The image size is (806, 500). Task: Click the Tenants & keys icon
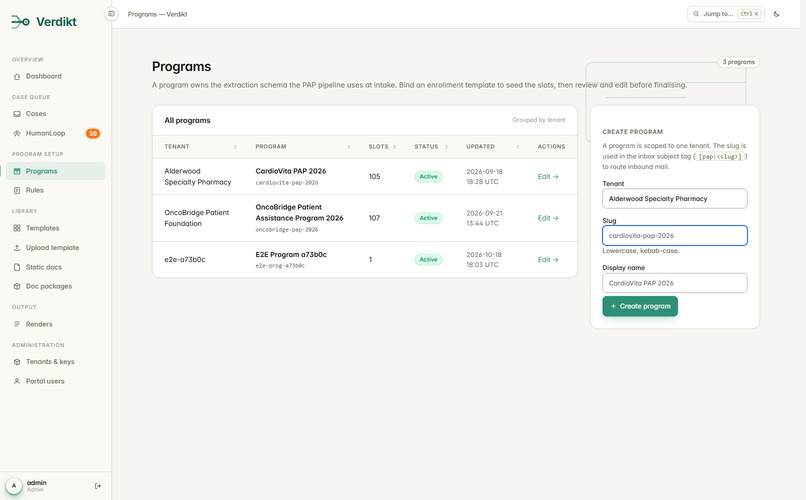(17, 362)
